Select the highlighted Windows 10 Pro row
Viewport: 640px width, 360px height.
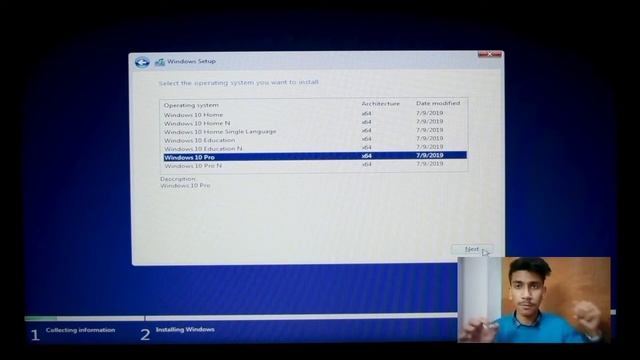click(x=315, y=156)
